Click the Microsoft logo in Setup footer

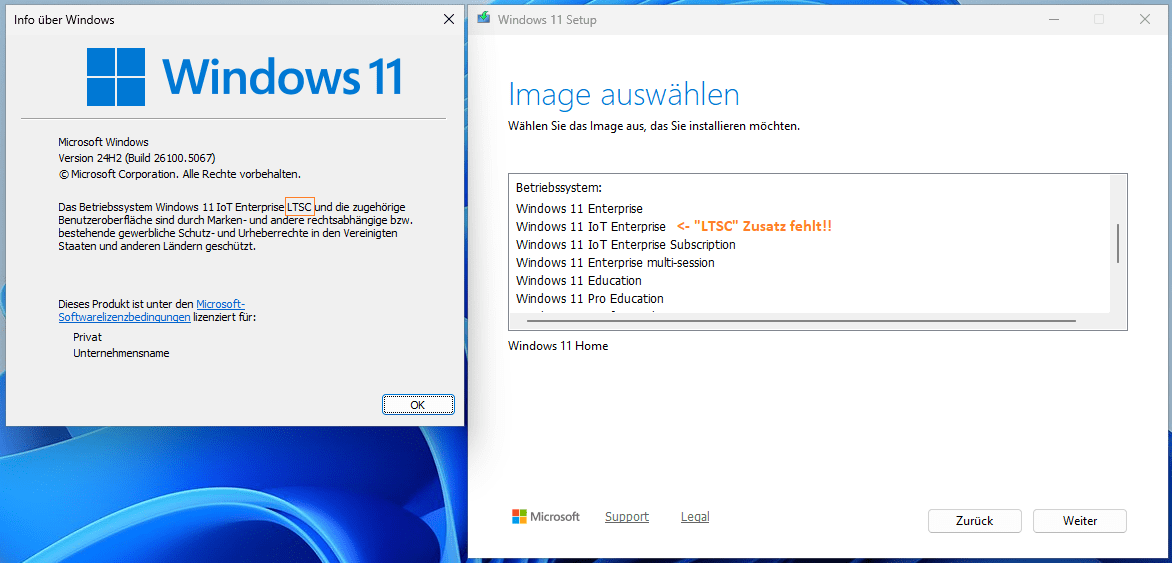(546, 517)
